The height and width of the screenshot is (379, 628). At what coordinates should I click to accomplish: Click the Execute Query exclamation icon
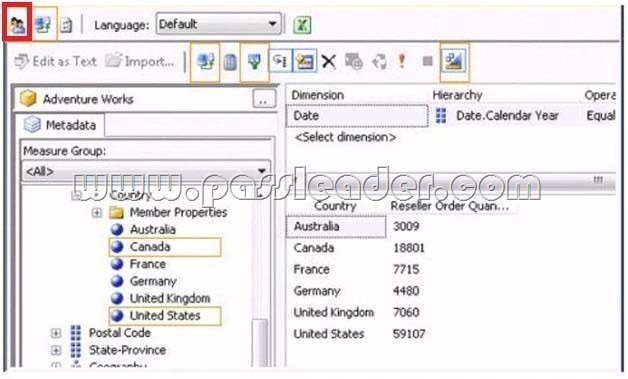[x=402, y=61]
